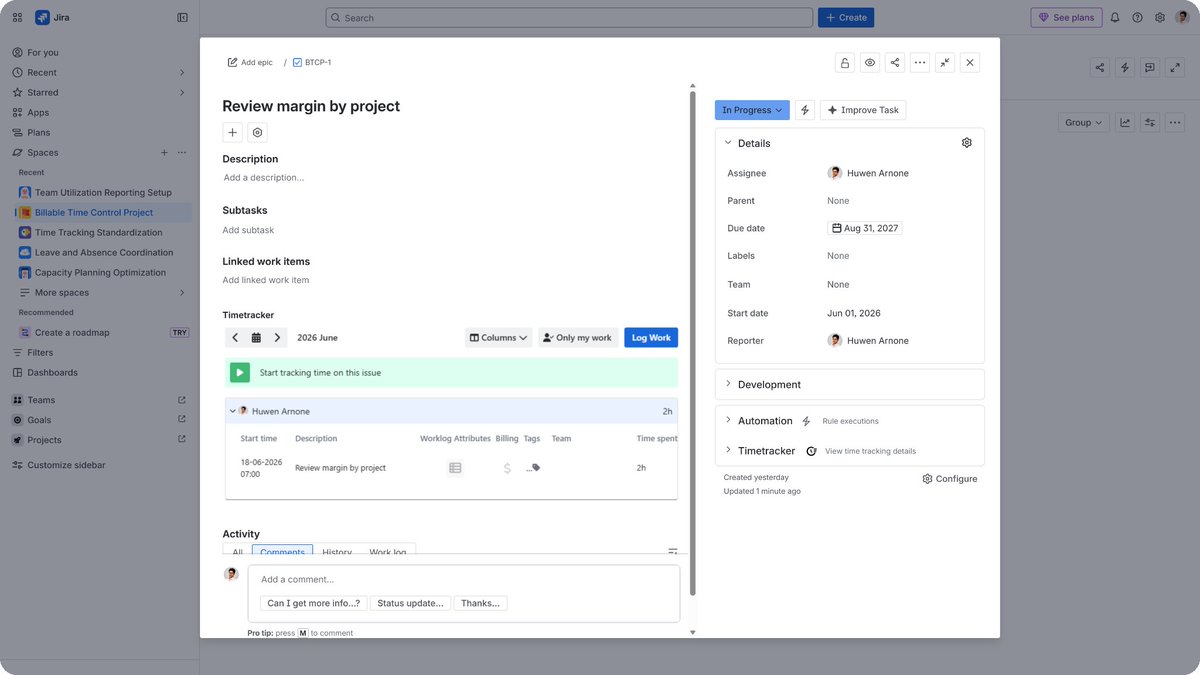
Task: Click the Add a comment field
Action: click(x=464, y=580)
